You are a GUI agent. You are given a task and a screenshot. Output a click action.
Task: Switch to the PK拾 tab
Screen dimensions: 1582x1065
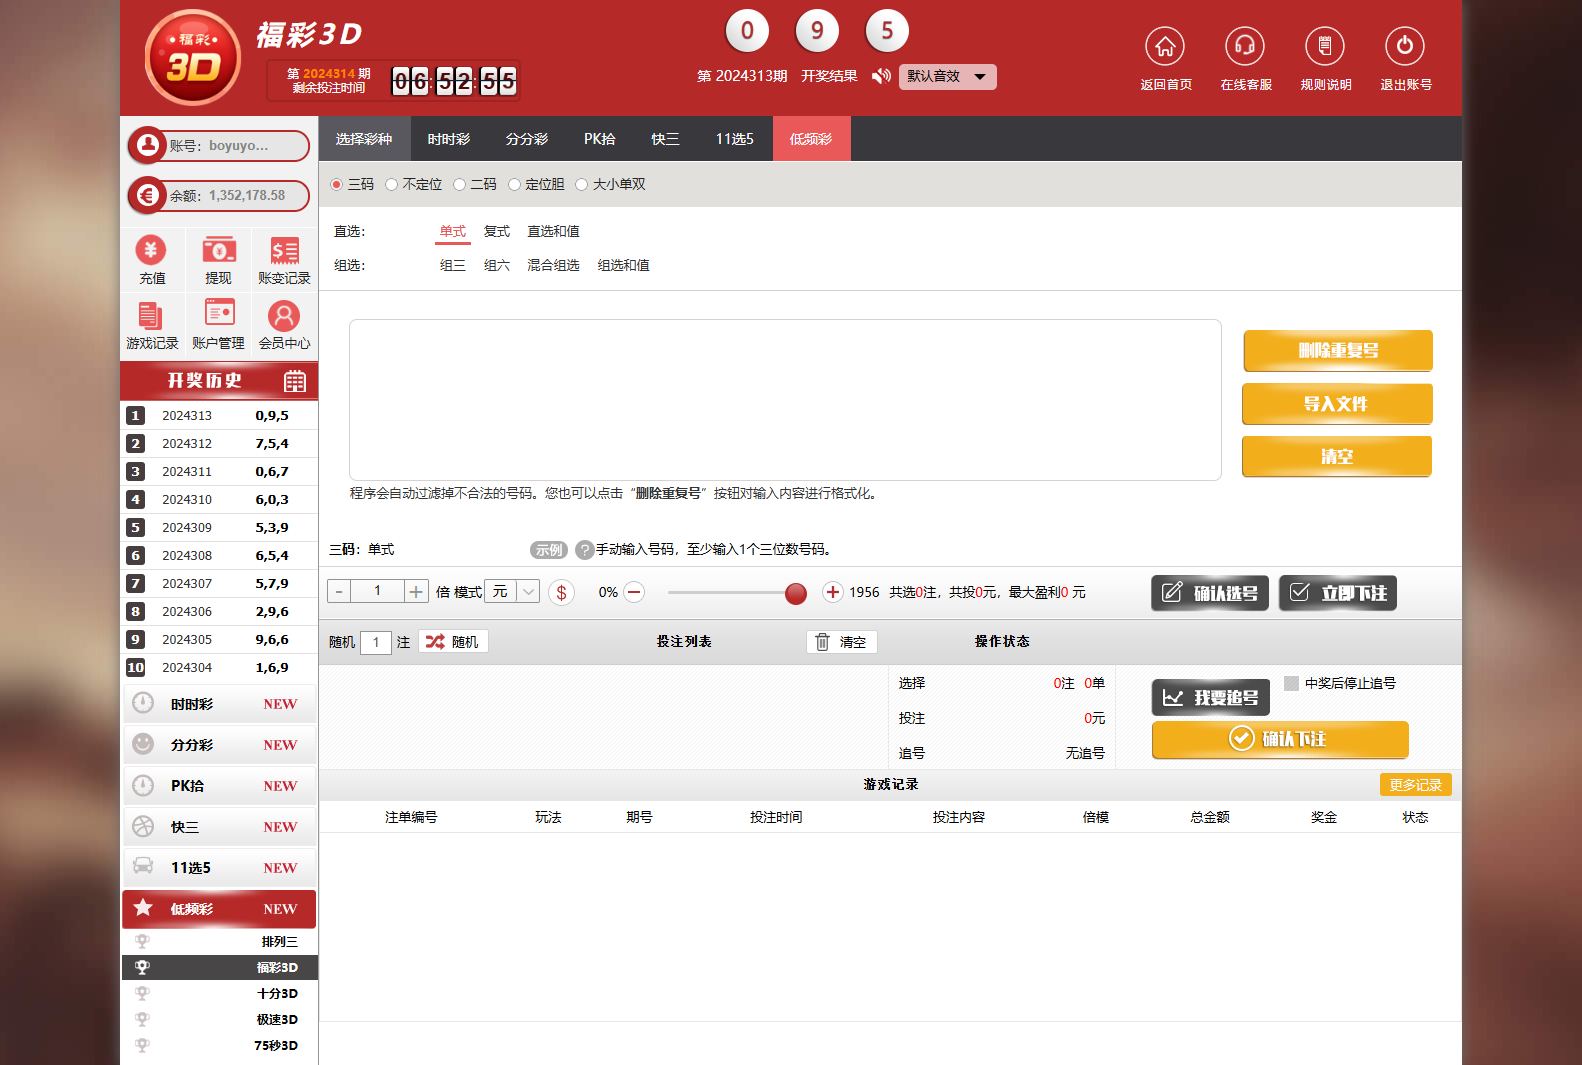click(599, 139)
